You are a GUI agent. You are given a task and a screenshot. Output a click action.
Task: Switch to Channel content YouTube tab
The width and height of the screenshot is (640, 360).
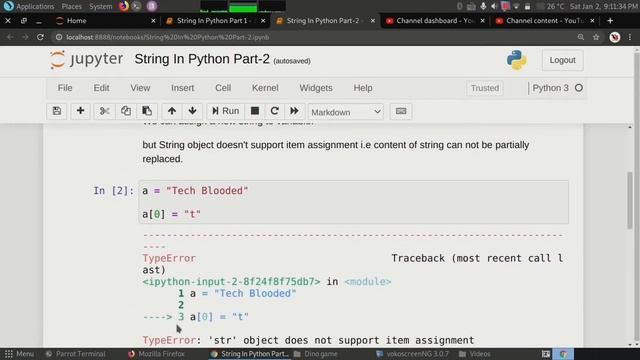pyautogui.click(x=544, y=21)
